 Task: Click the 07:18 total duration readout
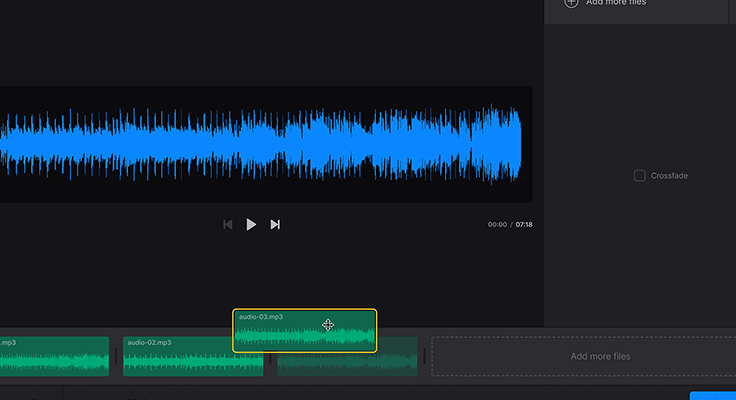tap(524, 224)
